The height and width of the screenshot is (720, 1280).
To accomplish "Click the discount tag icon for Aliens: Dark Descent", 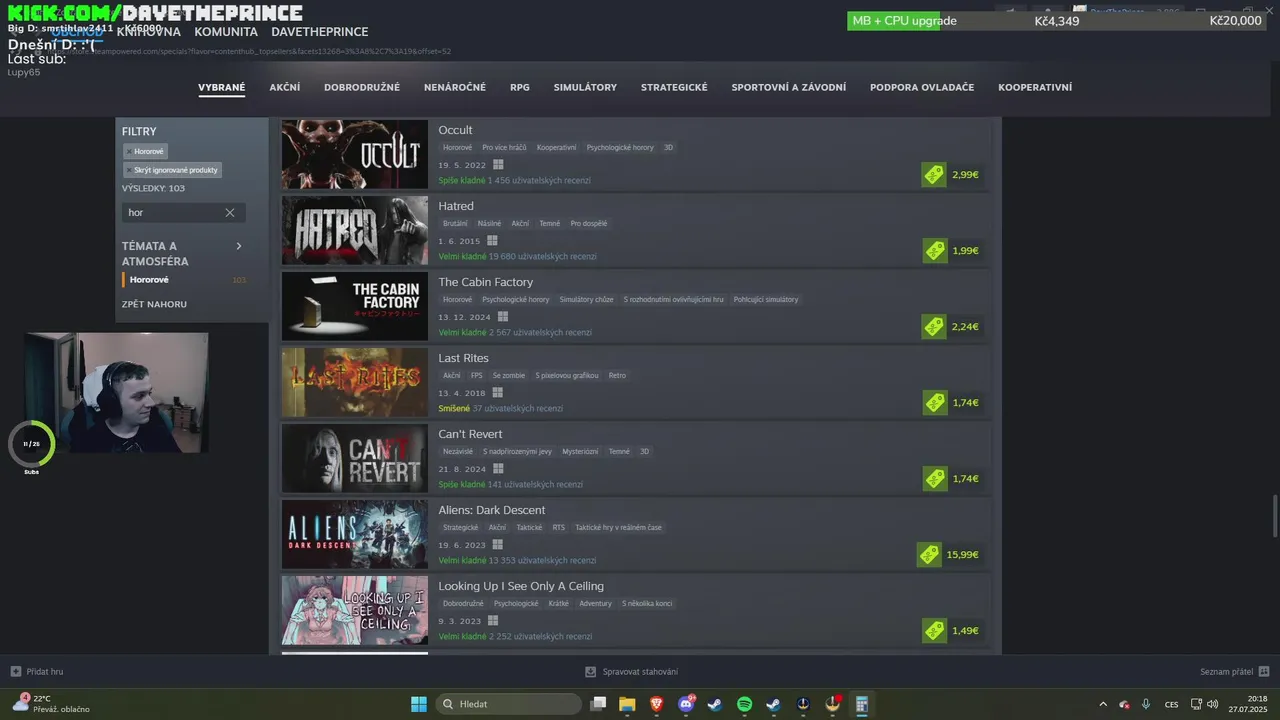I will 929,555.
